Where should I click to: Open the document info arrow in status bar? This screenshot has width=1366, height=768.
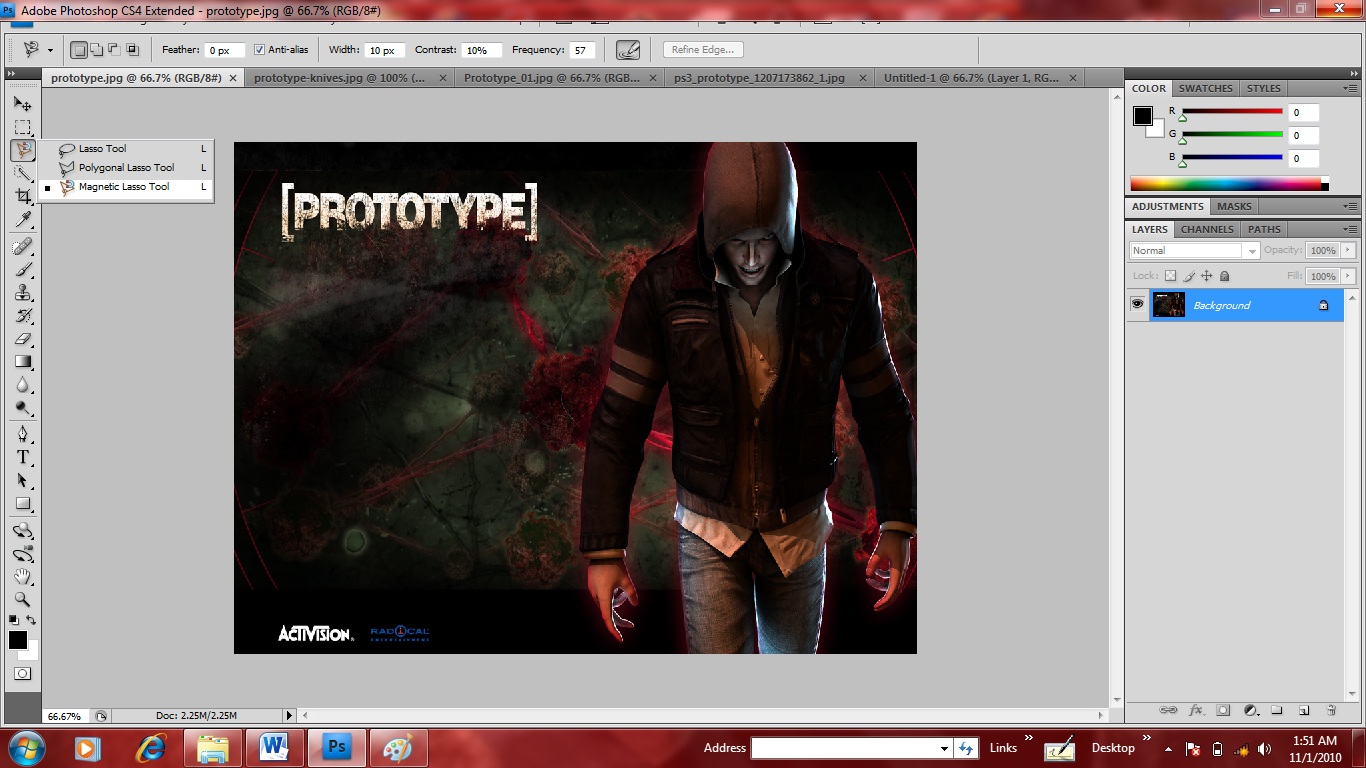290,716
